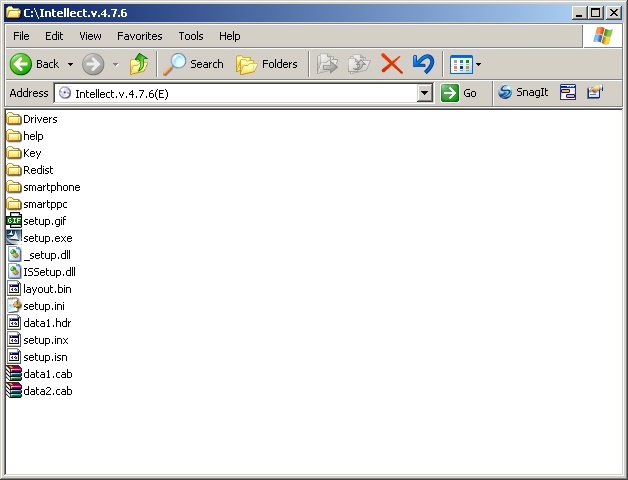This screenshot has width=628, height=480.
Task: Select the setup.ini file icon
Action: (14, 306)
